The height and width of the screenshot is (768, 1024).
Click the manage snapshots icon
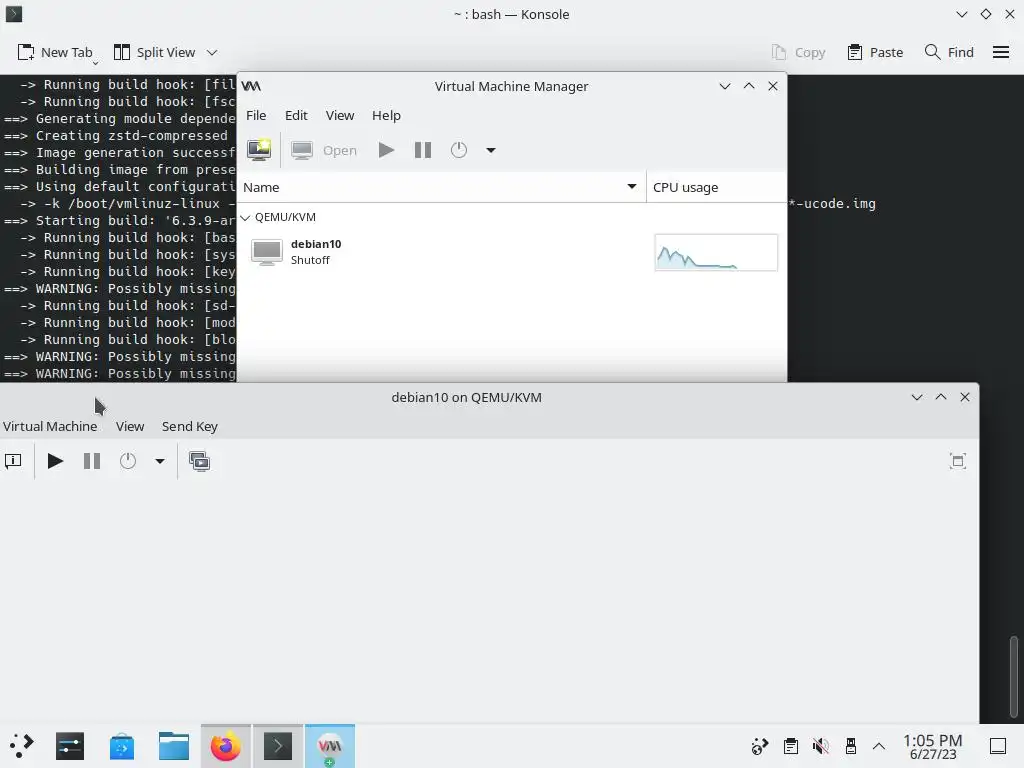click(x=199, y=461)
